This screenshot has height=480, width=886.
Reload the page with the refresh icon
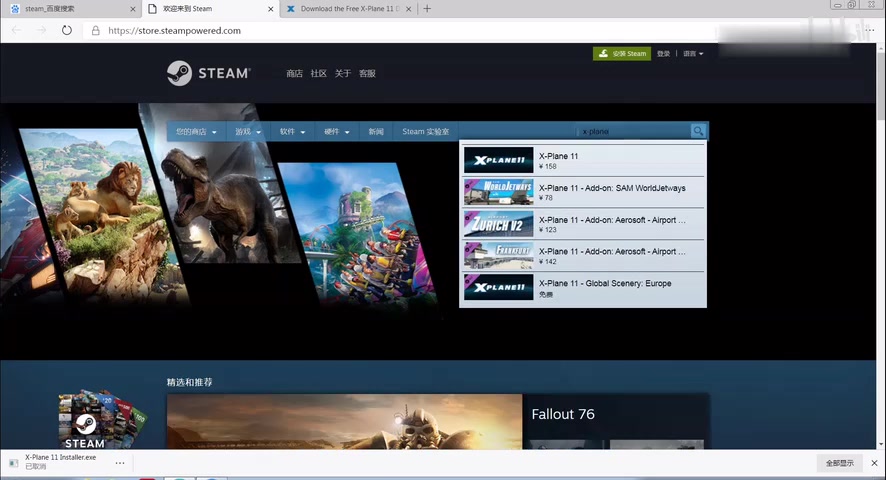pyautogui.click(x=67, y=31)
